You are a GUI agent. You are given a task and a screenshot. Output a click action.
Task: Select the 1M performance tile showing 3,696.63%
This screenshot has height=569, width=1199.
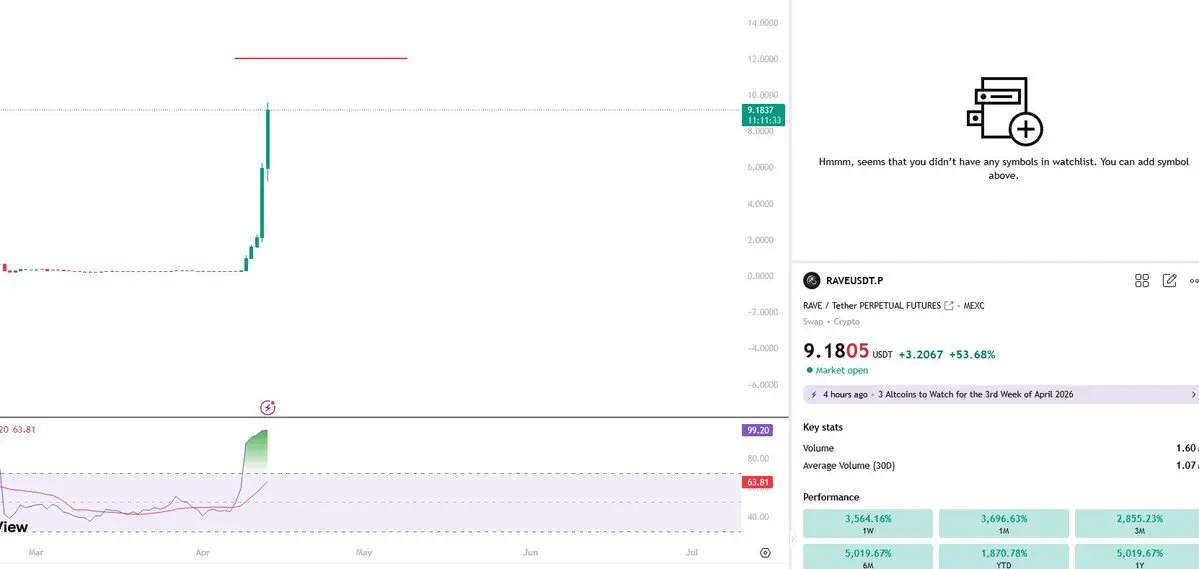click(x=1004, y=524)
